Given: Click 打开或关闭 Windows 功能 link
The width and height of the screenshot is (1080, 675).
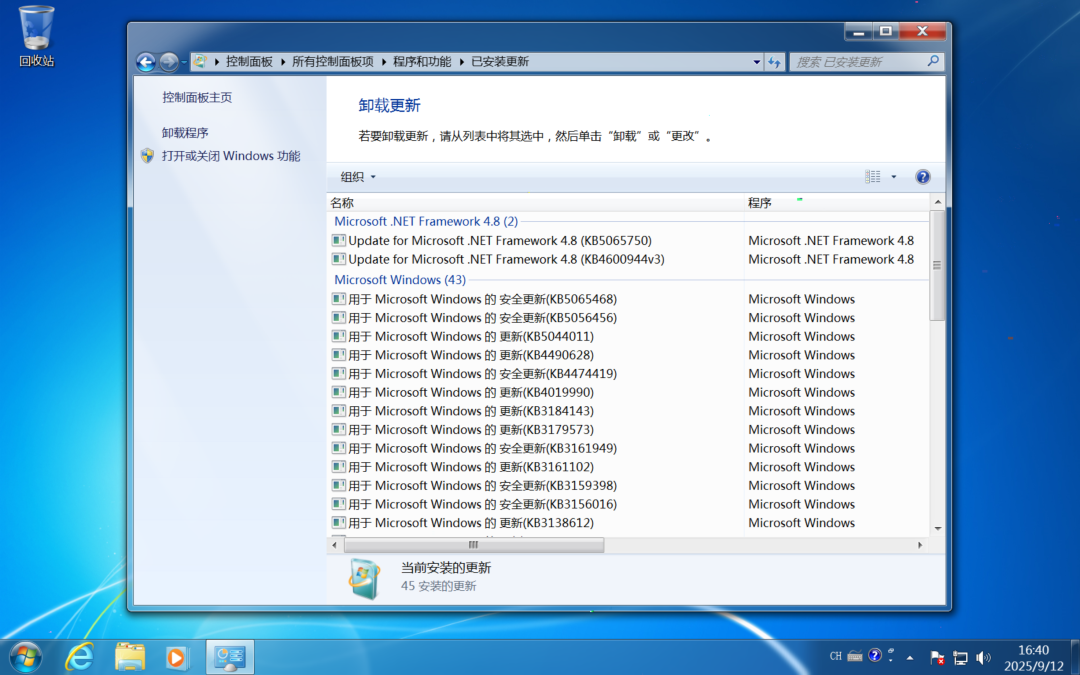Looking at the screenshot, I should click(231, 156).
